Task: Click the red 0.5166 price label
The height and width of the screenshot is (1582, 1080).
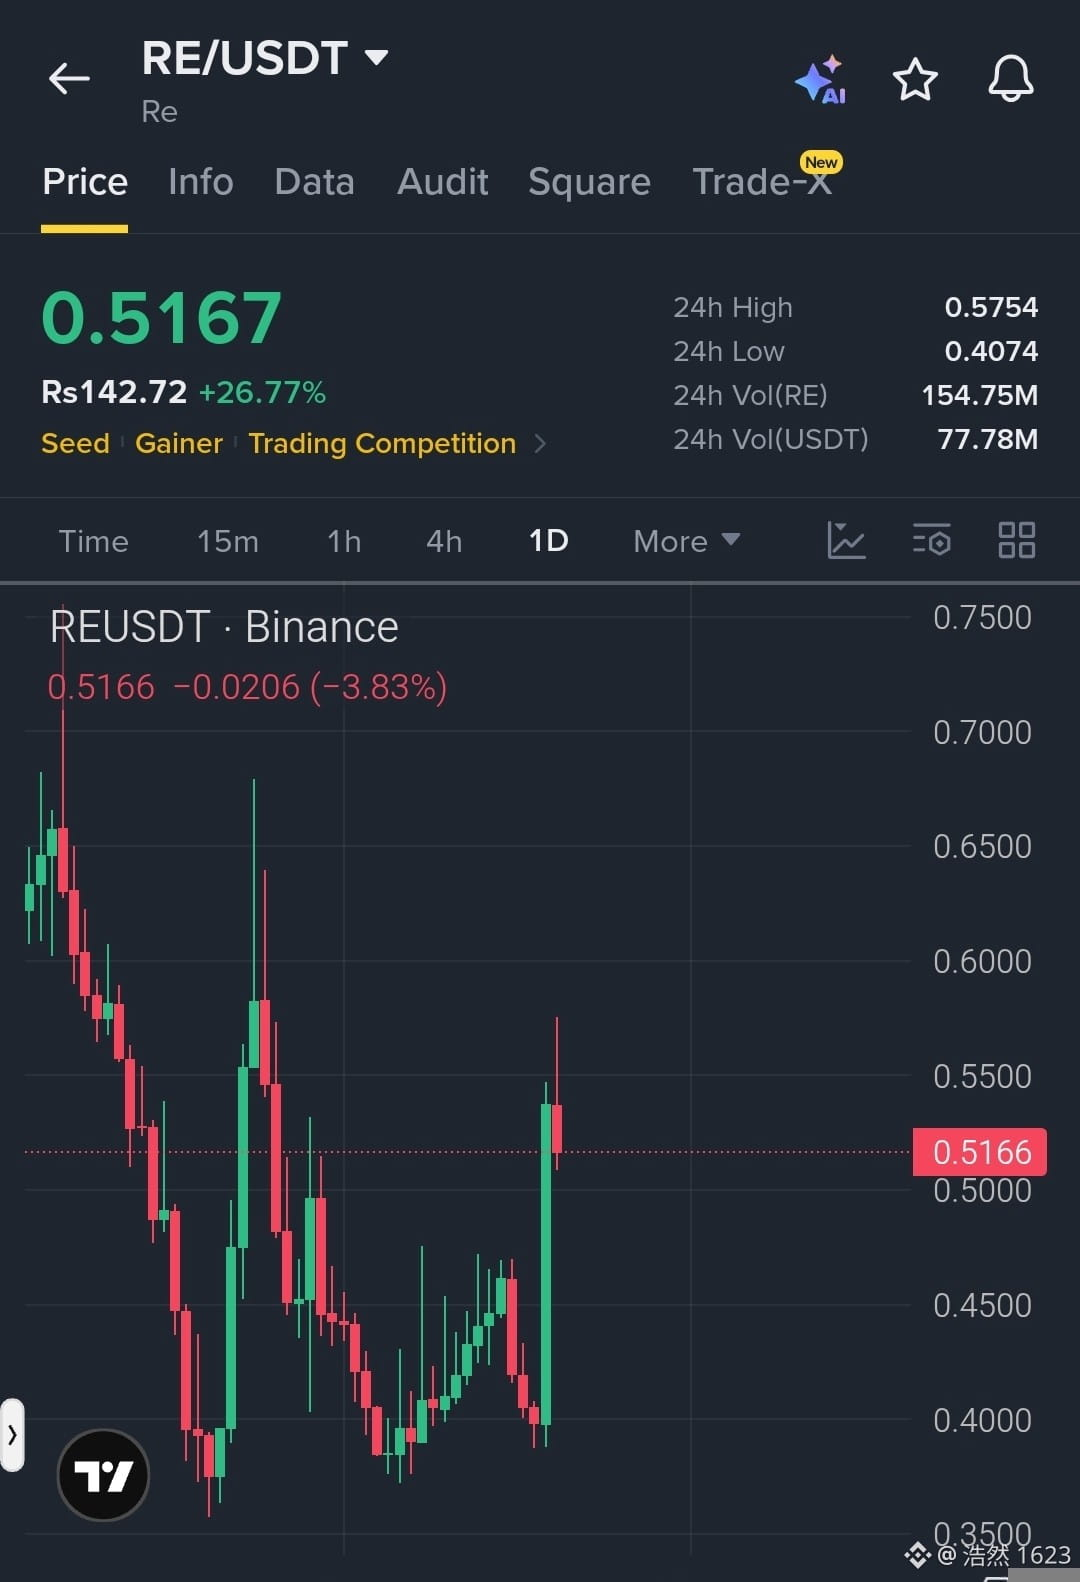Action: click(980, 1152)
